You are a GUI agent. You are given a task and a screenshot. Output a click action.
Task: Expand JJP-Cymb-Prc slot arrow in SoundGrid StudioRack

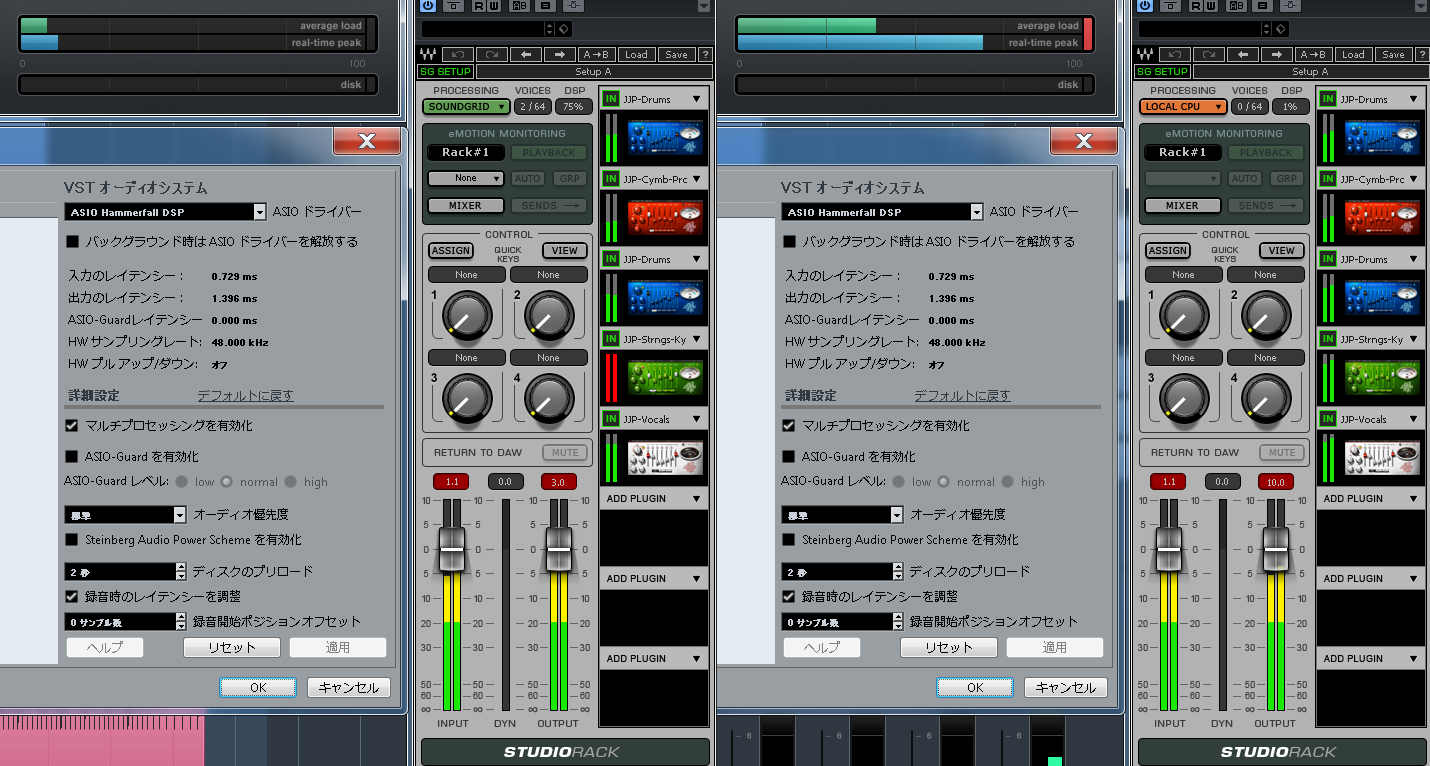697,179
